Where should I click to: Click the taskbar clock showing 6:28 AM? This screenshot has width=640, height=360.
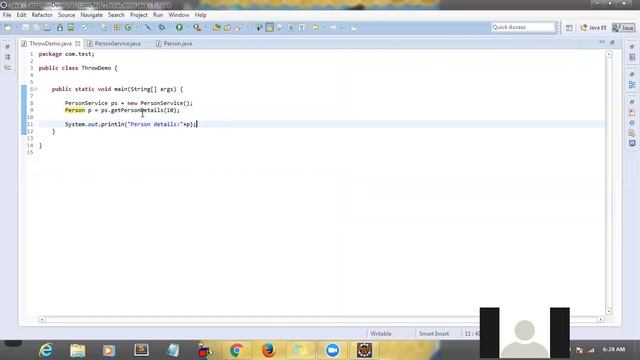[613, 349]
